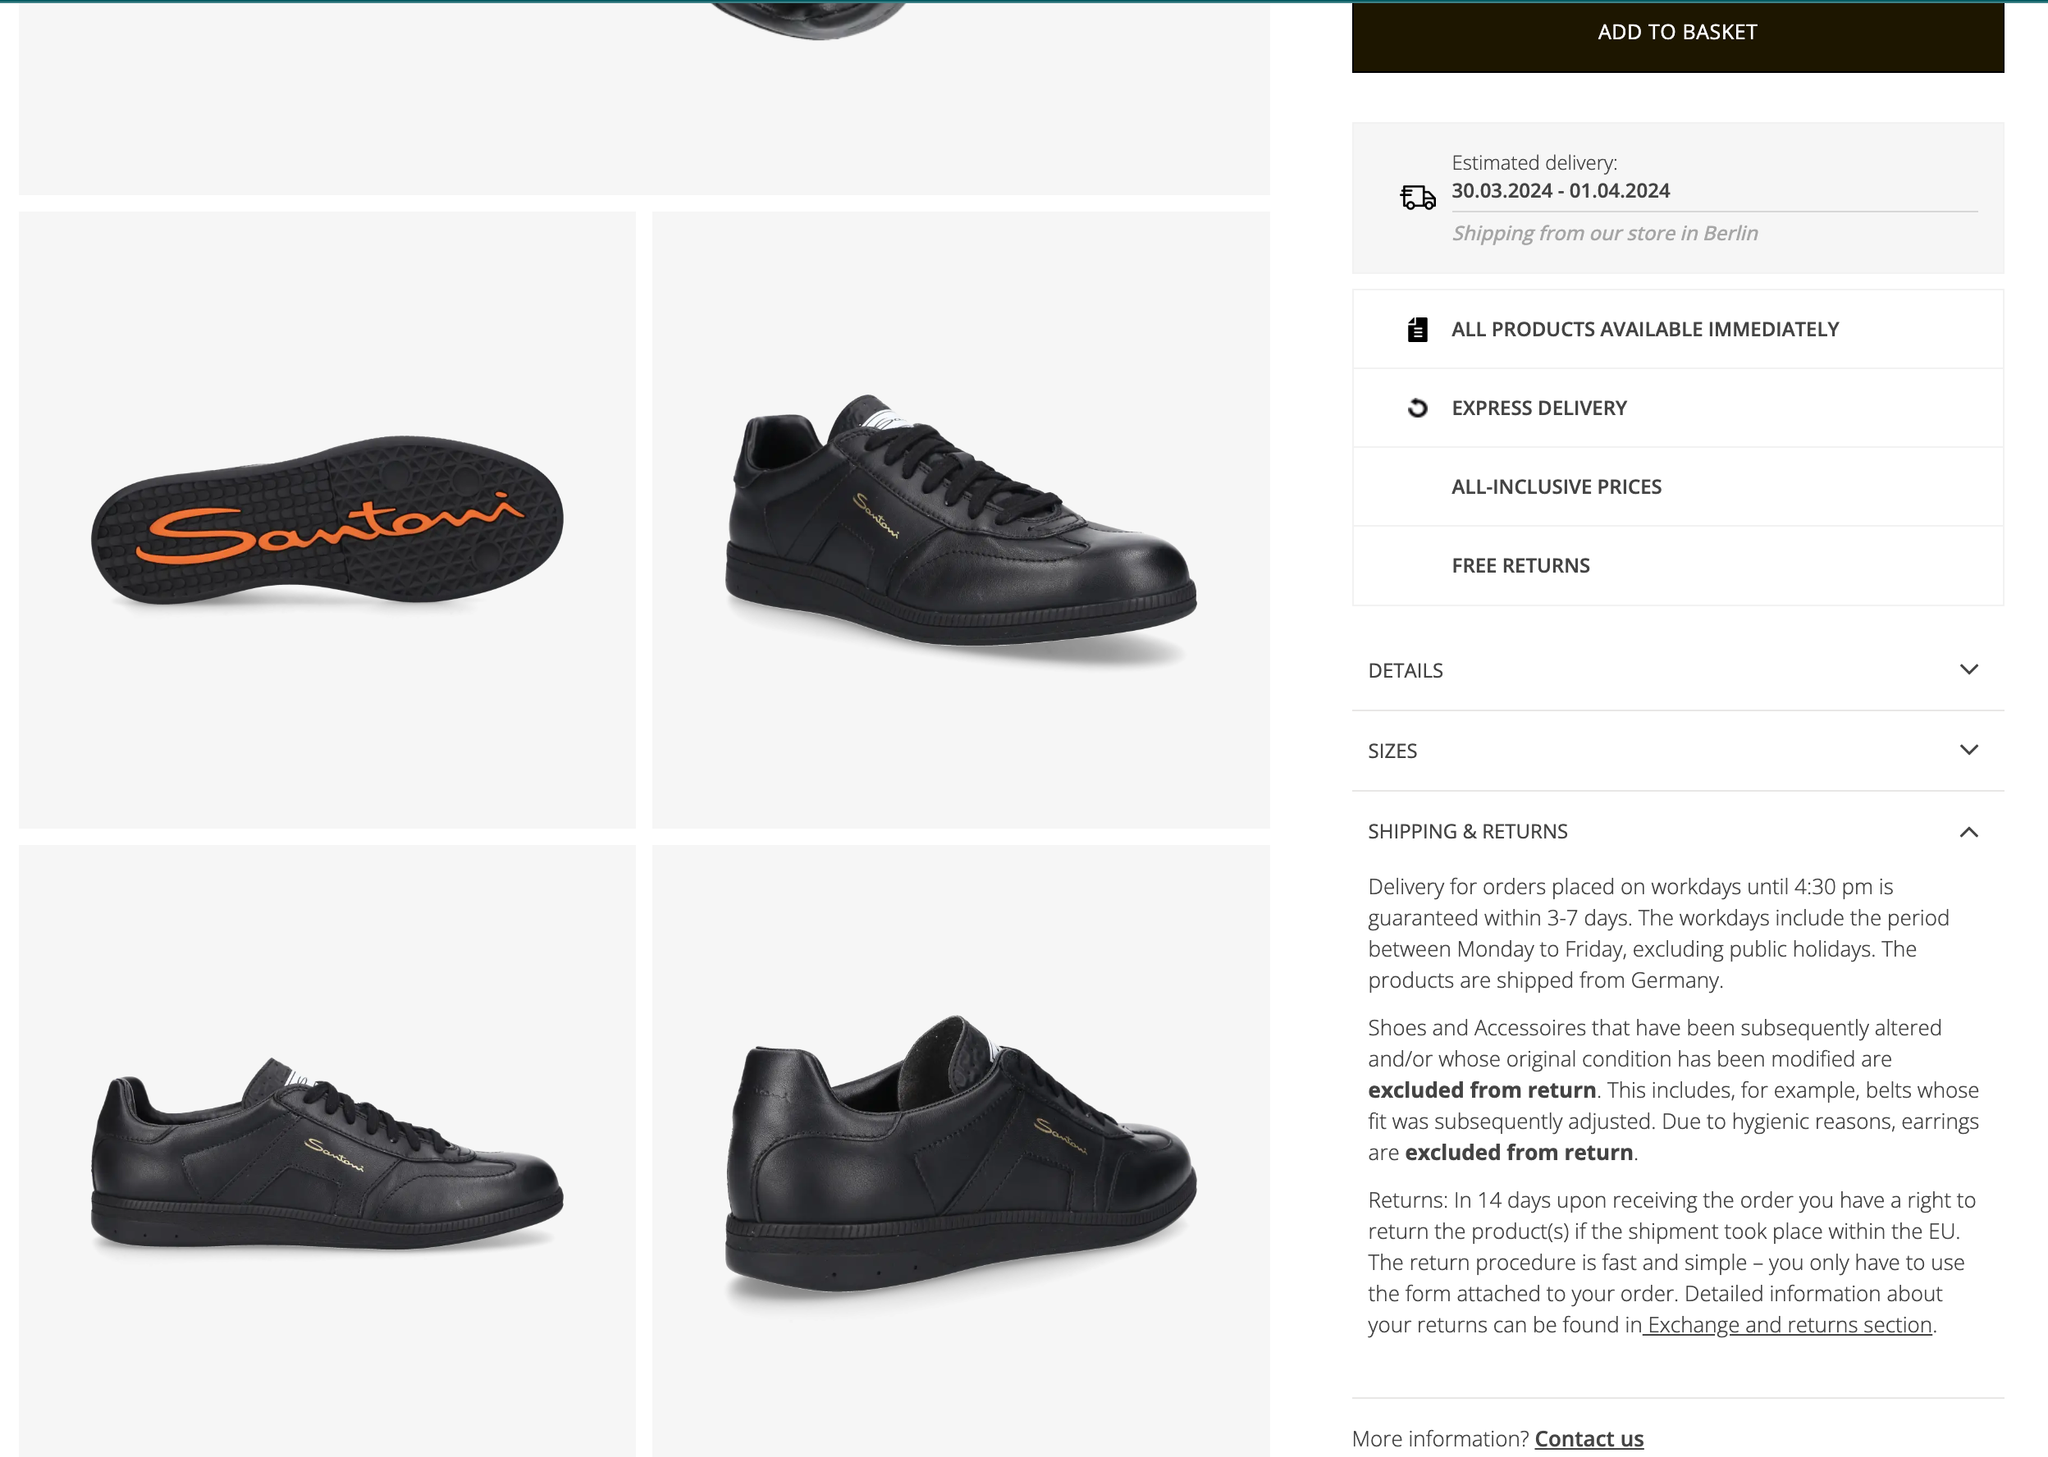Expand the Details section chevron
The height and width of the screenshot is (1457, 2048).
pos(1968,670)
